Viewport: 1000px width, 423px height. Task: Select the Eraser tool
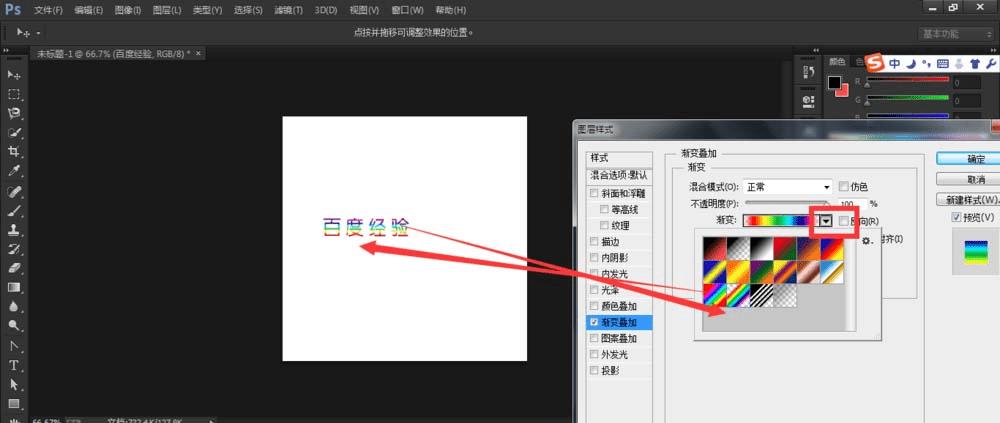click(x=14, y=268)
